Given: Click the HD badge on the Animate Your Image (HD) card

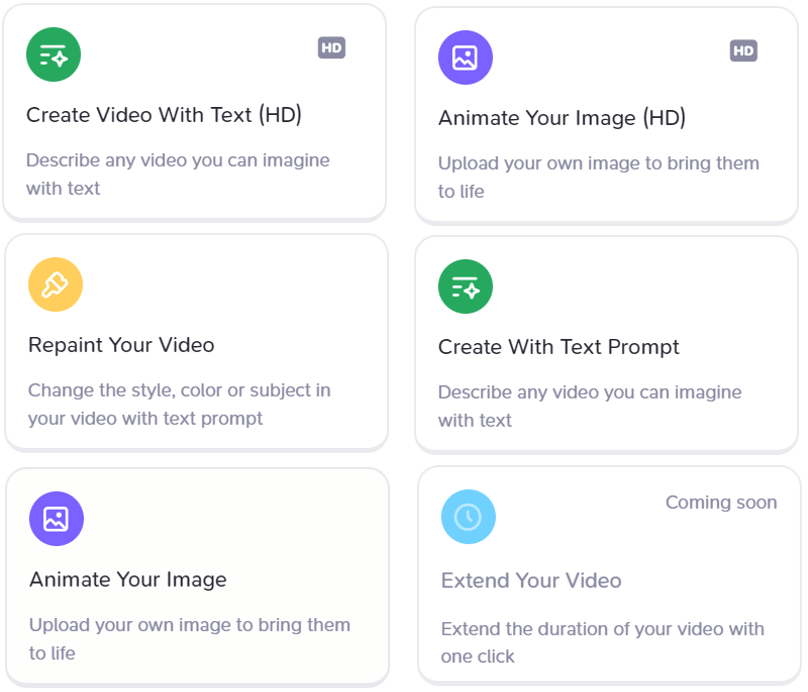Looking at the screenshot, I should [x=744, y=50].
